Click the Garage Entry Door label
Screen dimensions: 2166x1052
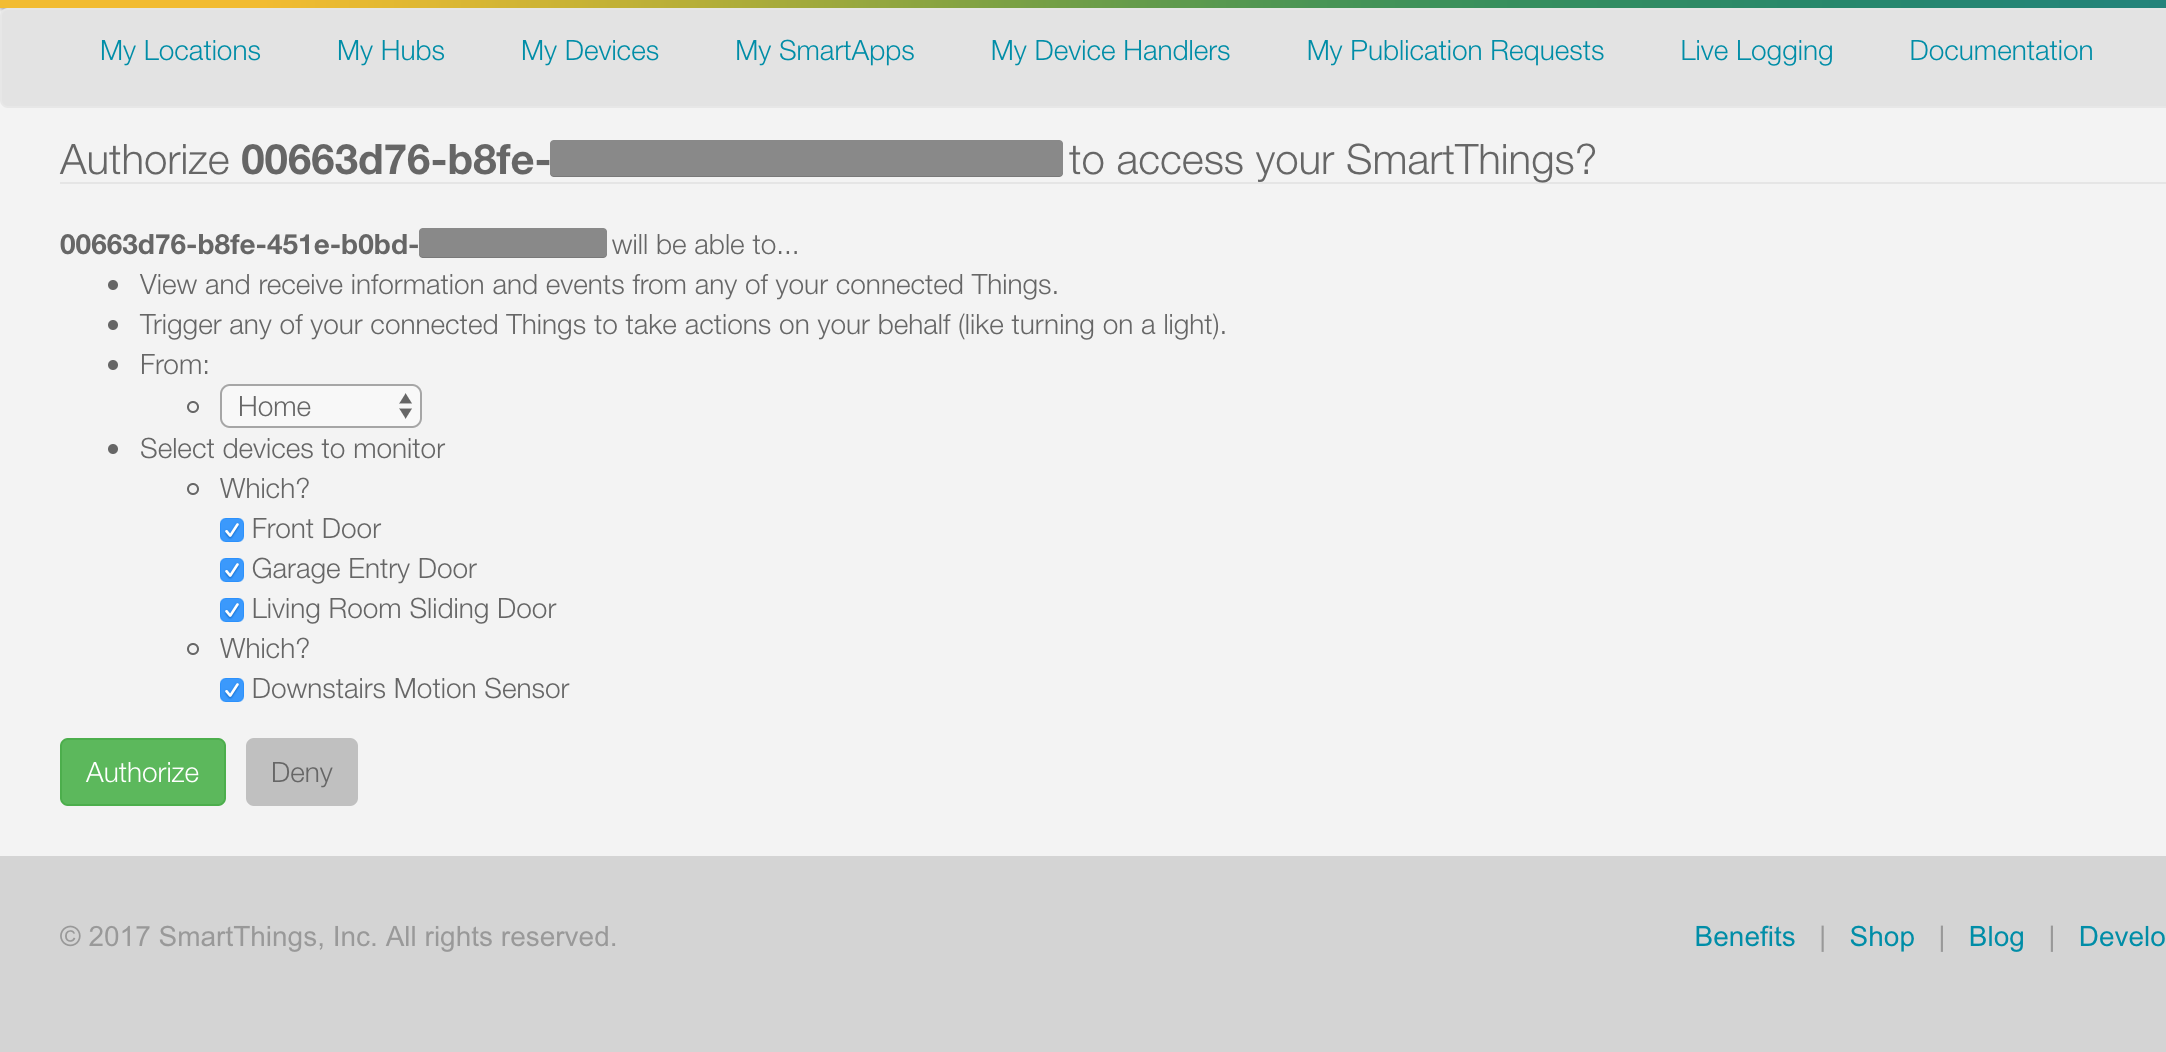coord(364,569)
